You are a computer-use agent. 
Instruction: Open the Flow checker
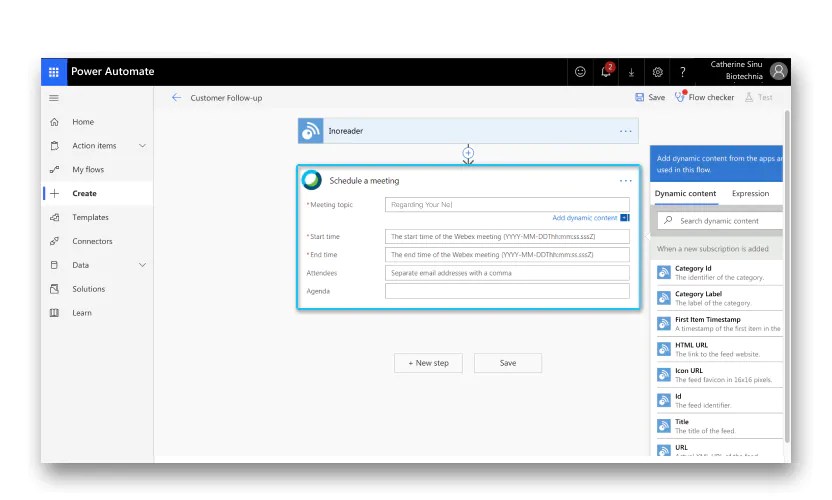pyautogui.click(x=705, y=97)
